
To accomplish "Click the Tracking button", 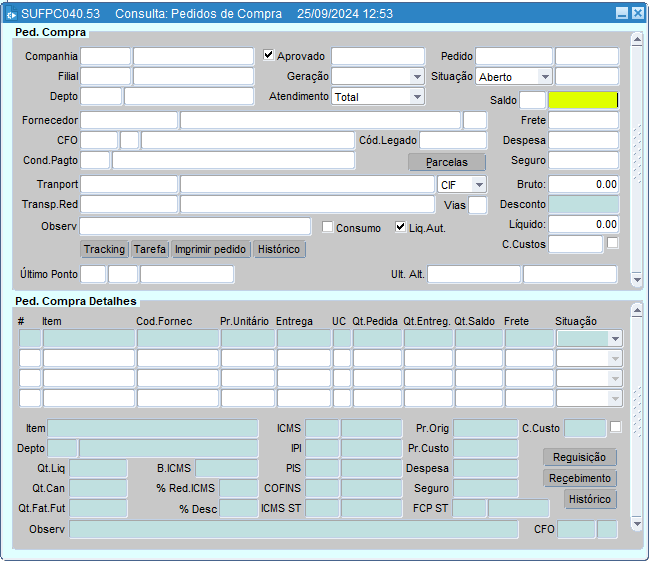I will [104, 249].
